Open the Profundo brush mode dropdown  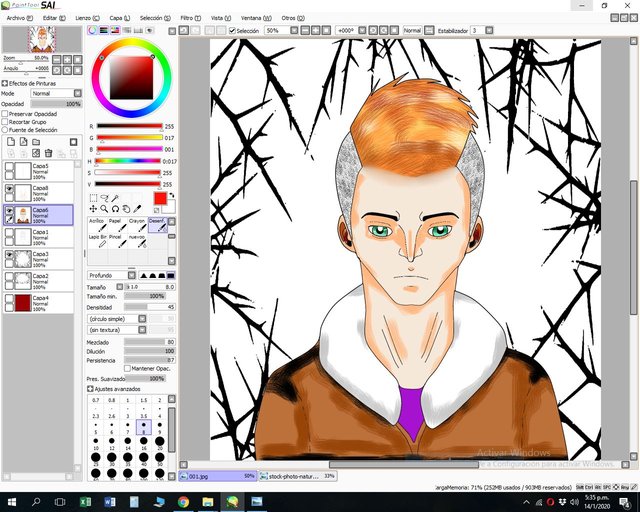131,276
